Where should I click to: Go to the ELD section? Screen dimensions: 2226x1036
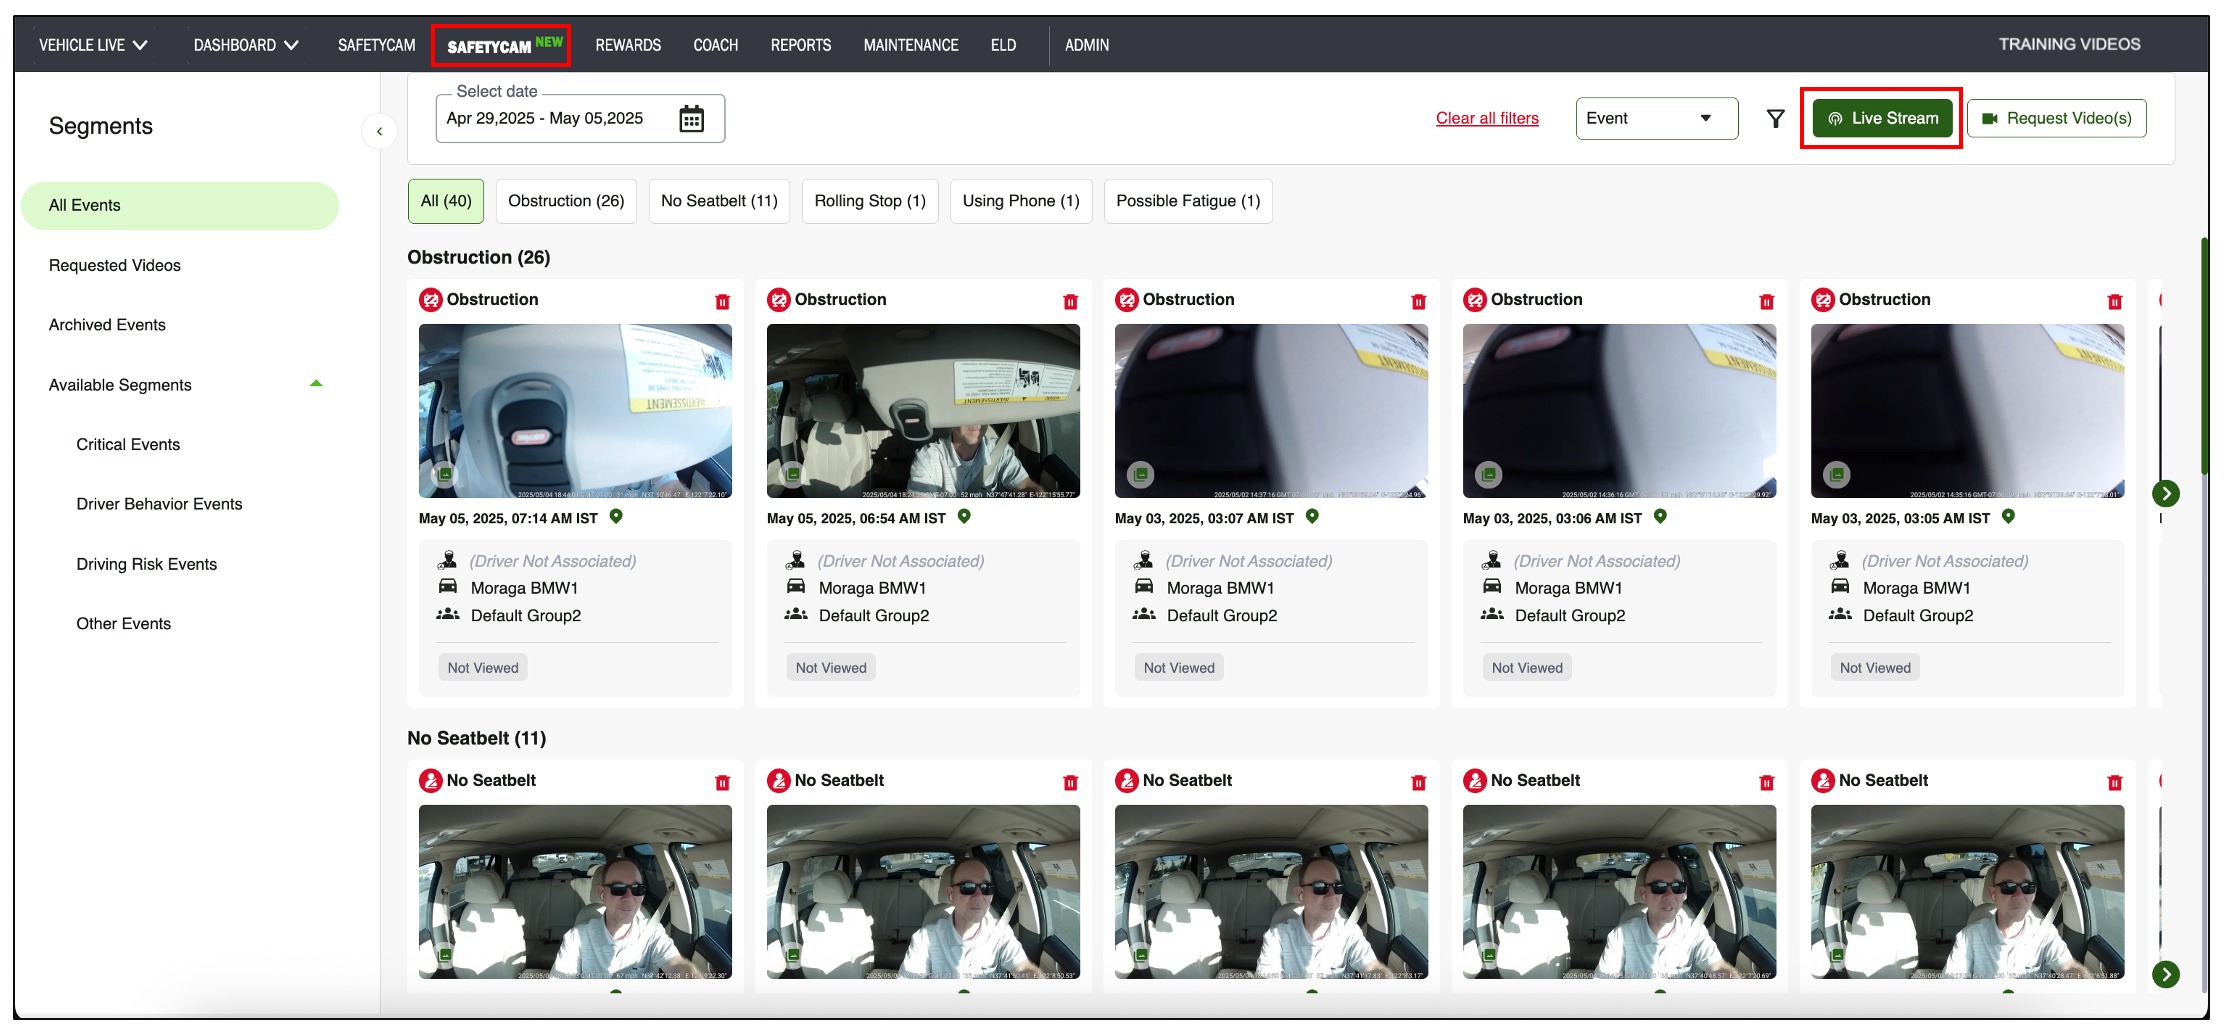click(1003, 45)
